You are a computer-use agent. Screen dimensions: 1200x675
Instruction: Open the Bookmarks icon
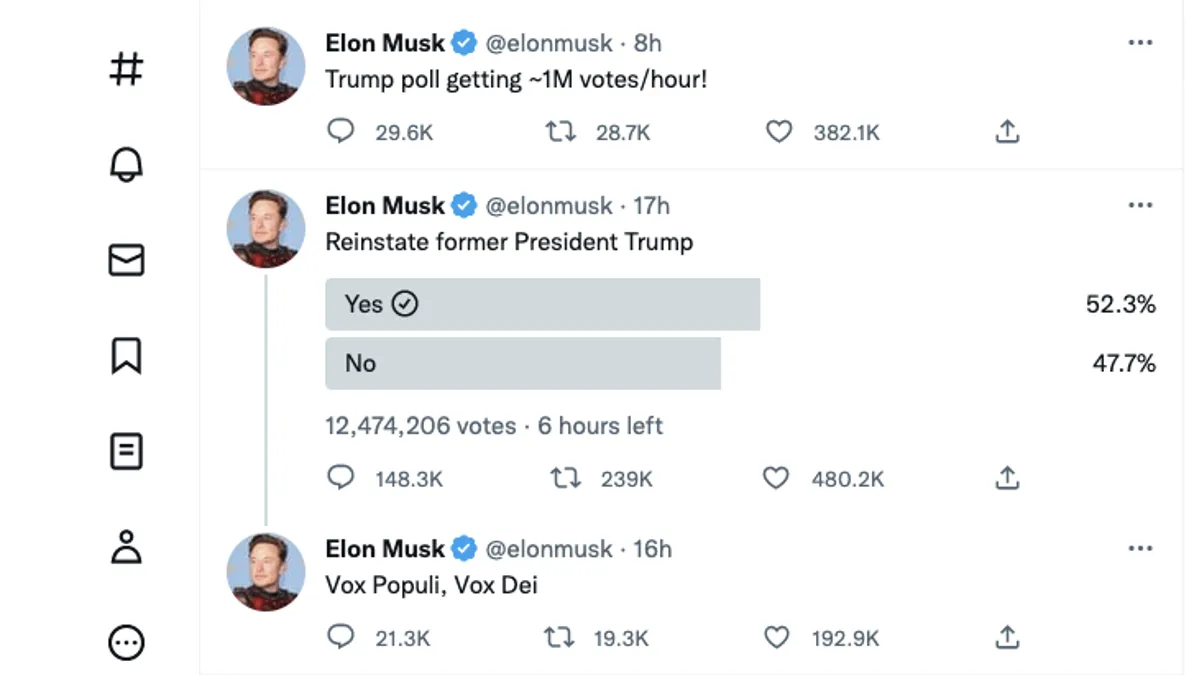point(125,356)
